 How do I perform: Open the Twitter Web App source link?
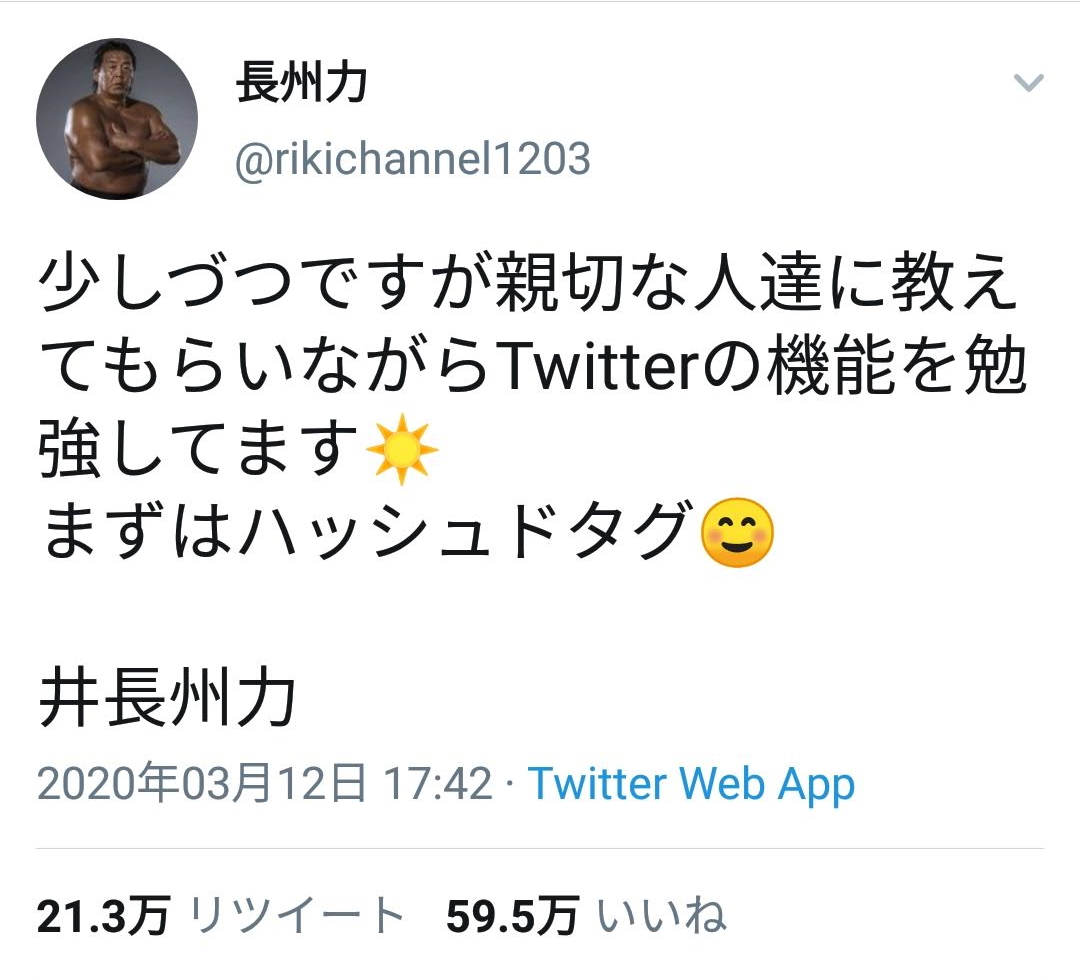(691, 784)
